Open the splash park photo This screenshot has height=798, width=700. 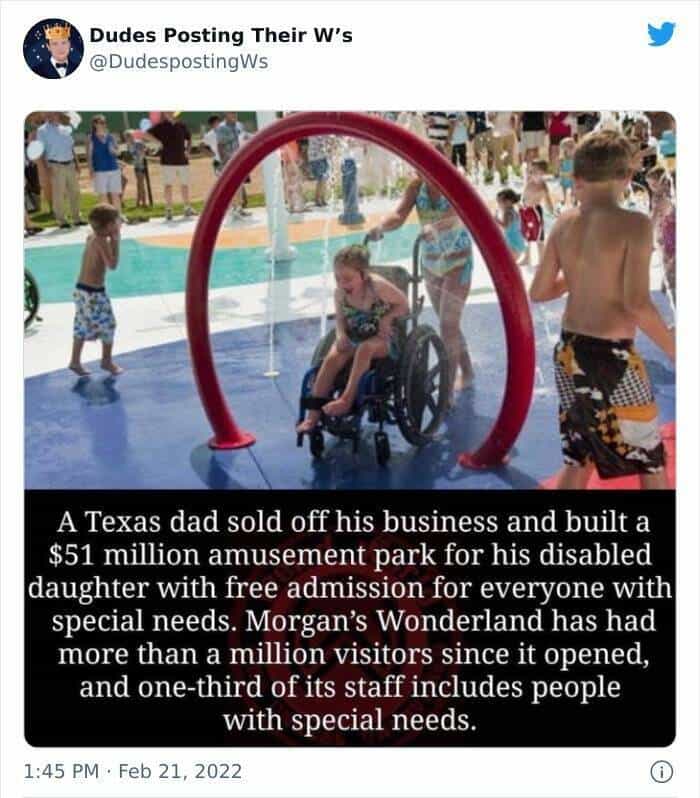click(x=350, y=300)
